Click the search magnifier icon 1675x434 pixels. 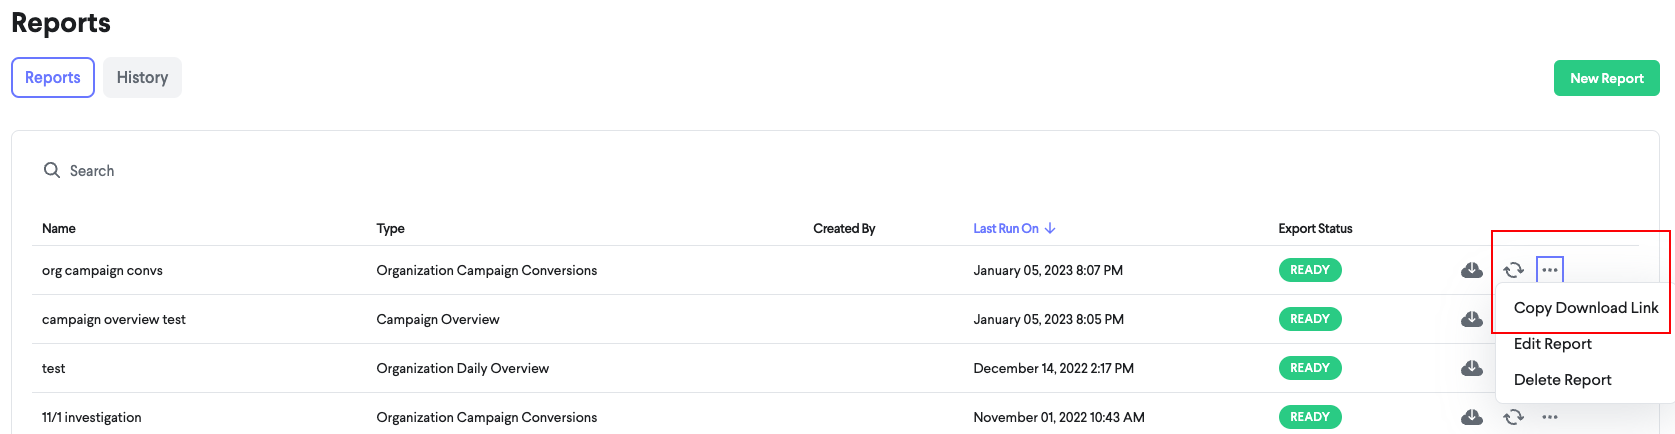pyautogui.click(x=52, y=171)
